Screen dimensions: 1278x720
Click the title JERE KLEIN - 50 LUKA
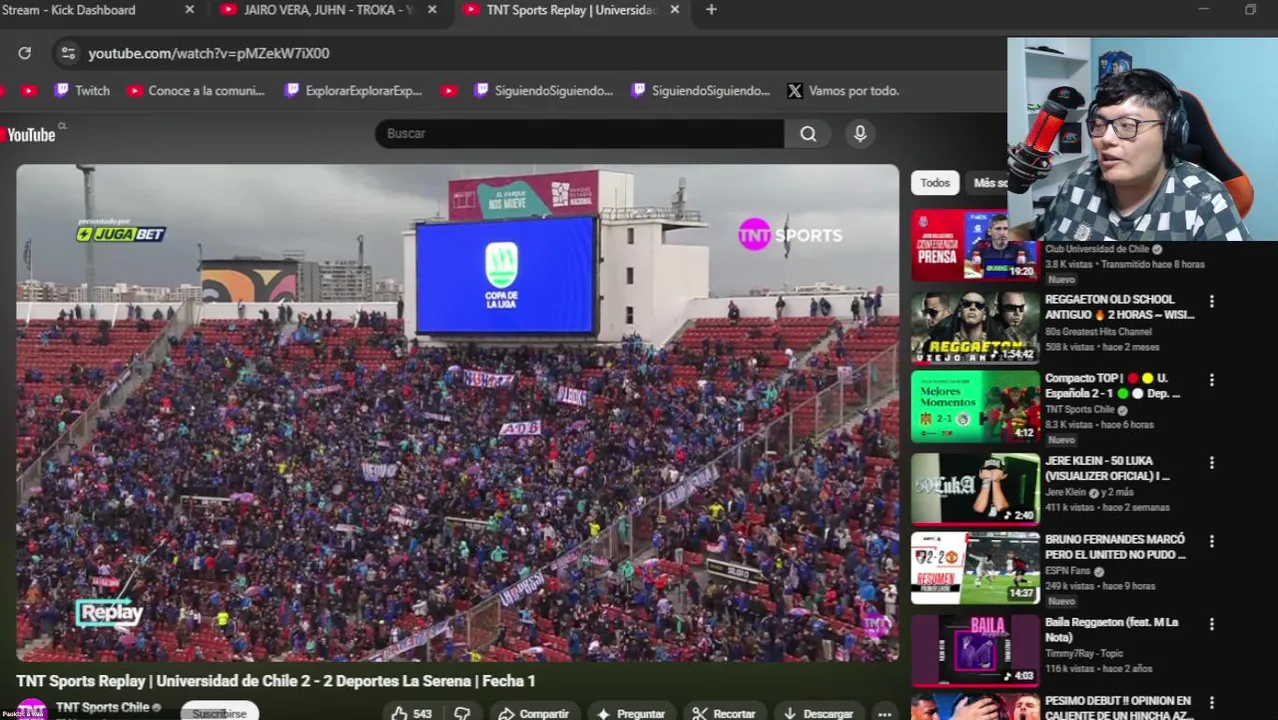pyautogui.click(x=1107, y=468)
